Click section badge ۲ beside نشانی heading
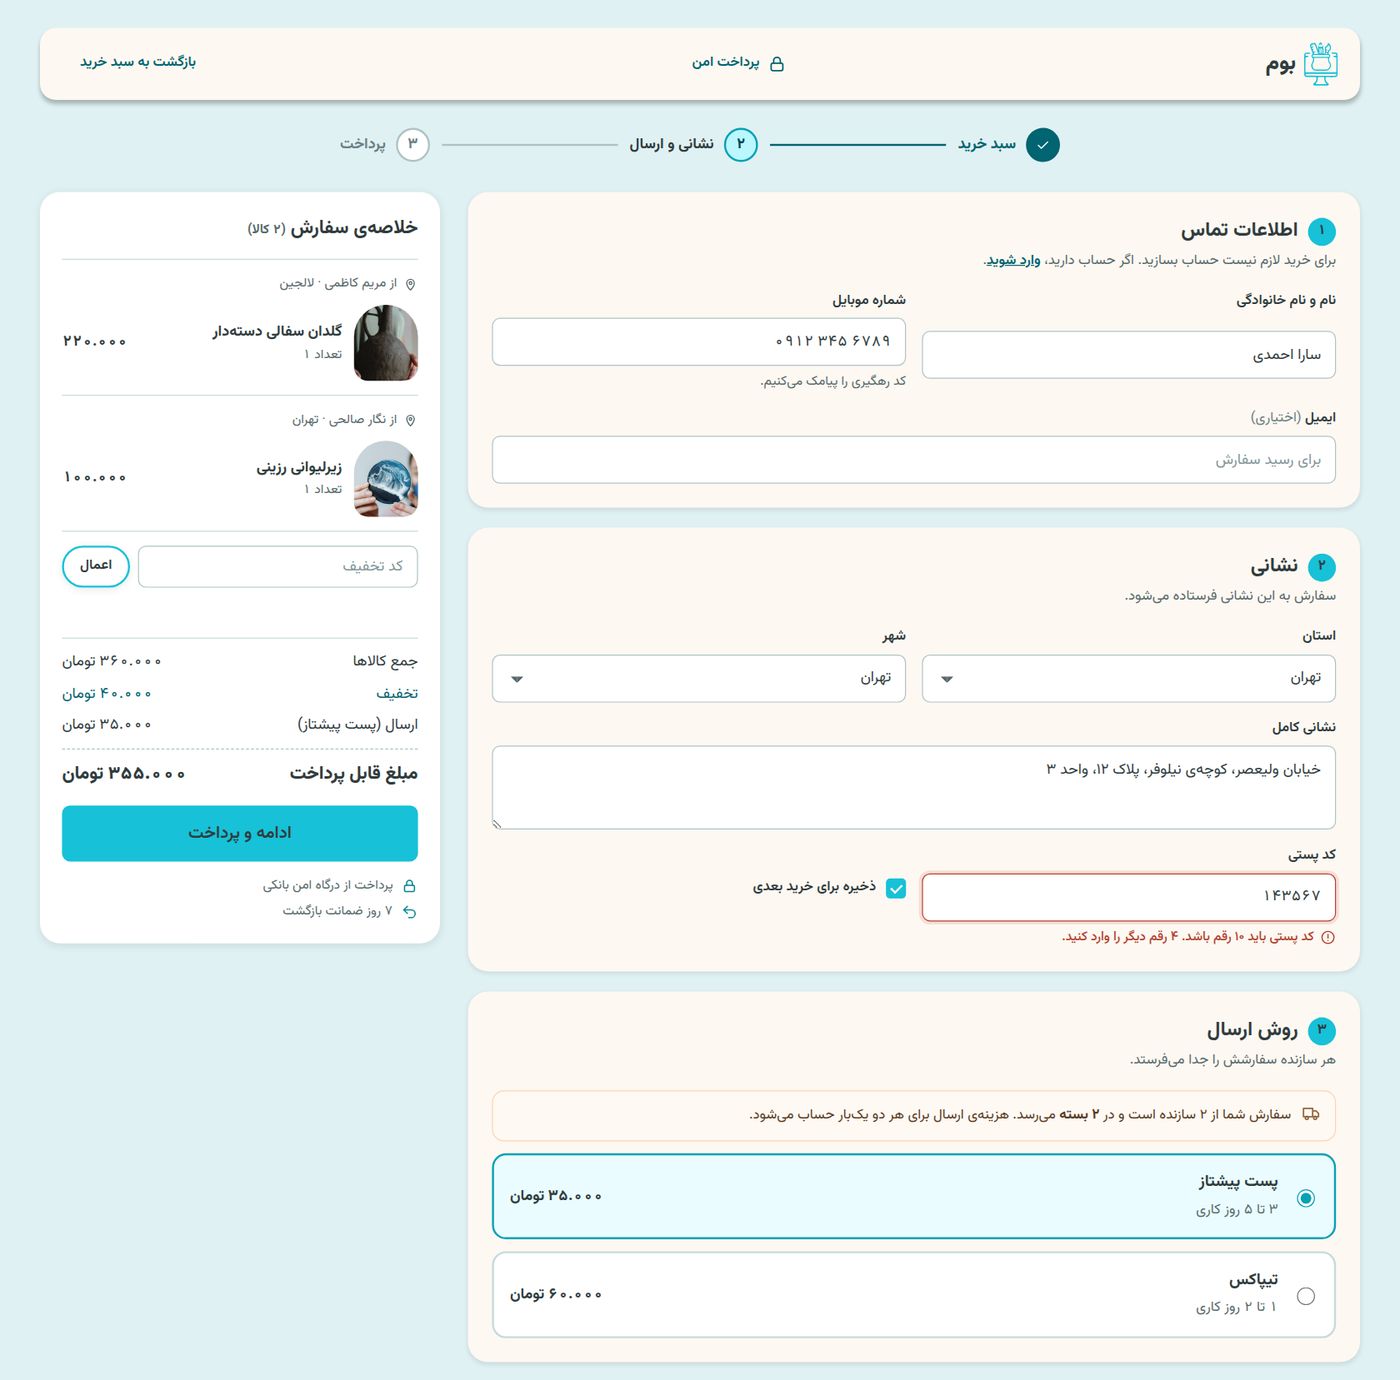 tap(1321, 567)
